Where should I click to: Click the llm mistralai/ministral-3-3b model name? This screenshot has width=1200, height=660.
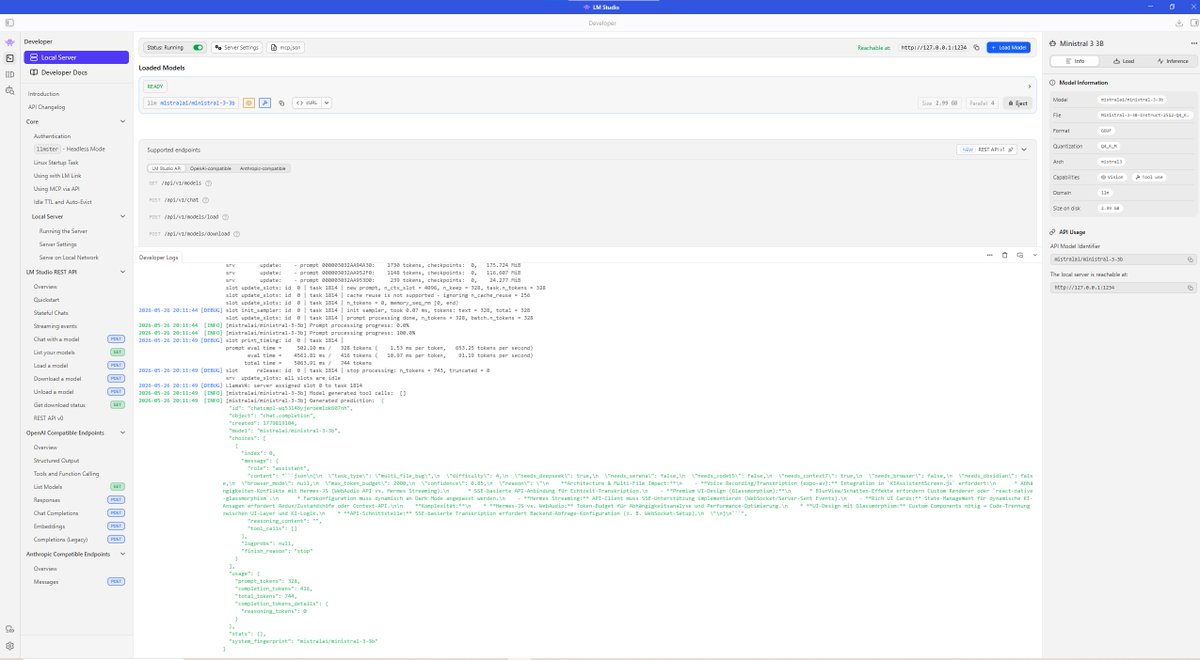[191, 103]
